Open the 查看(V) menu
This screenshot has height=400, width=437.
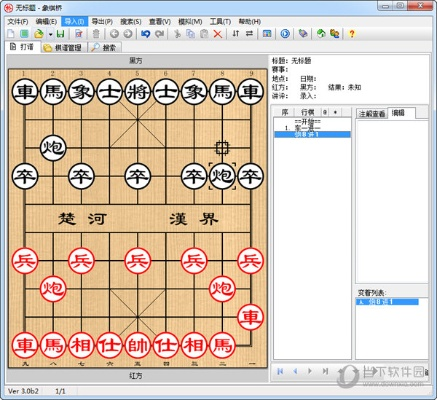click(160, 22)
